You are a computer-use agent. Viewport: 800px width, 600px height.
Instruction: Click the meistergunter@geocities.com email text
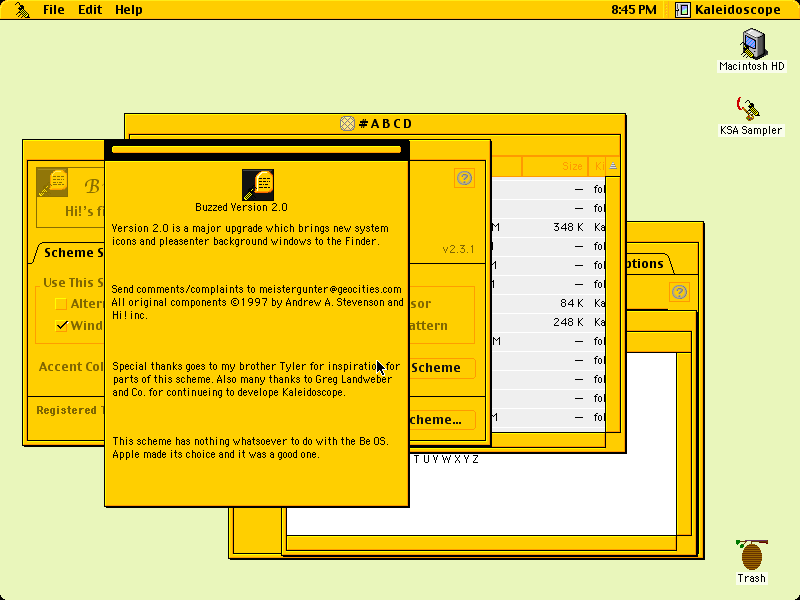pyautogui.click(x=330, y=289)
